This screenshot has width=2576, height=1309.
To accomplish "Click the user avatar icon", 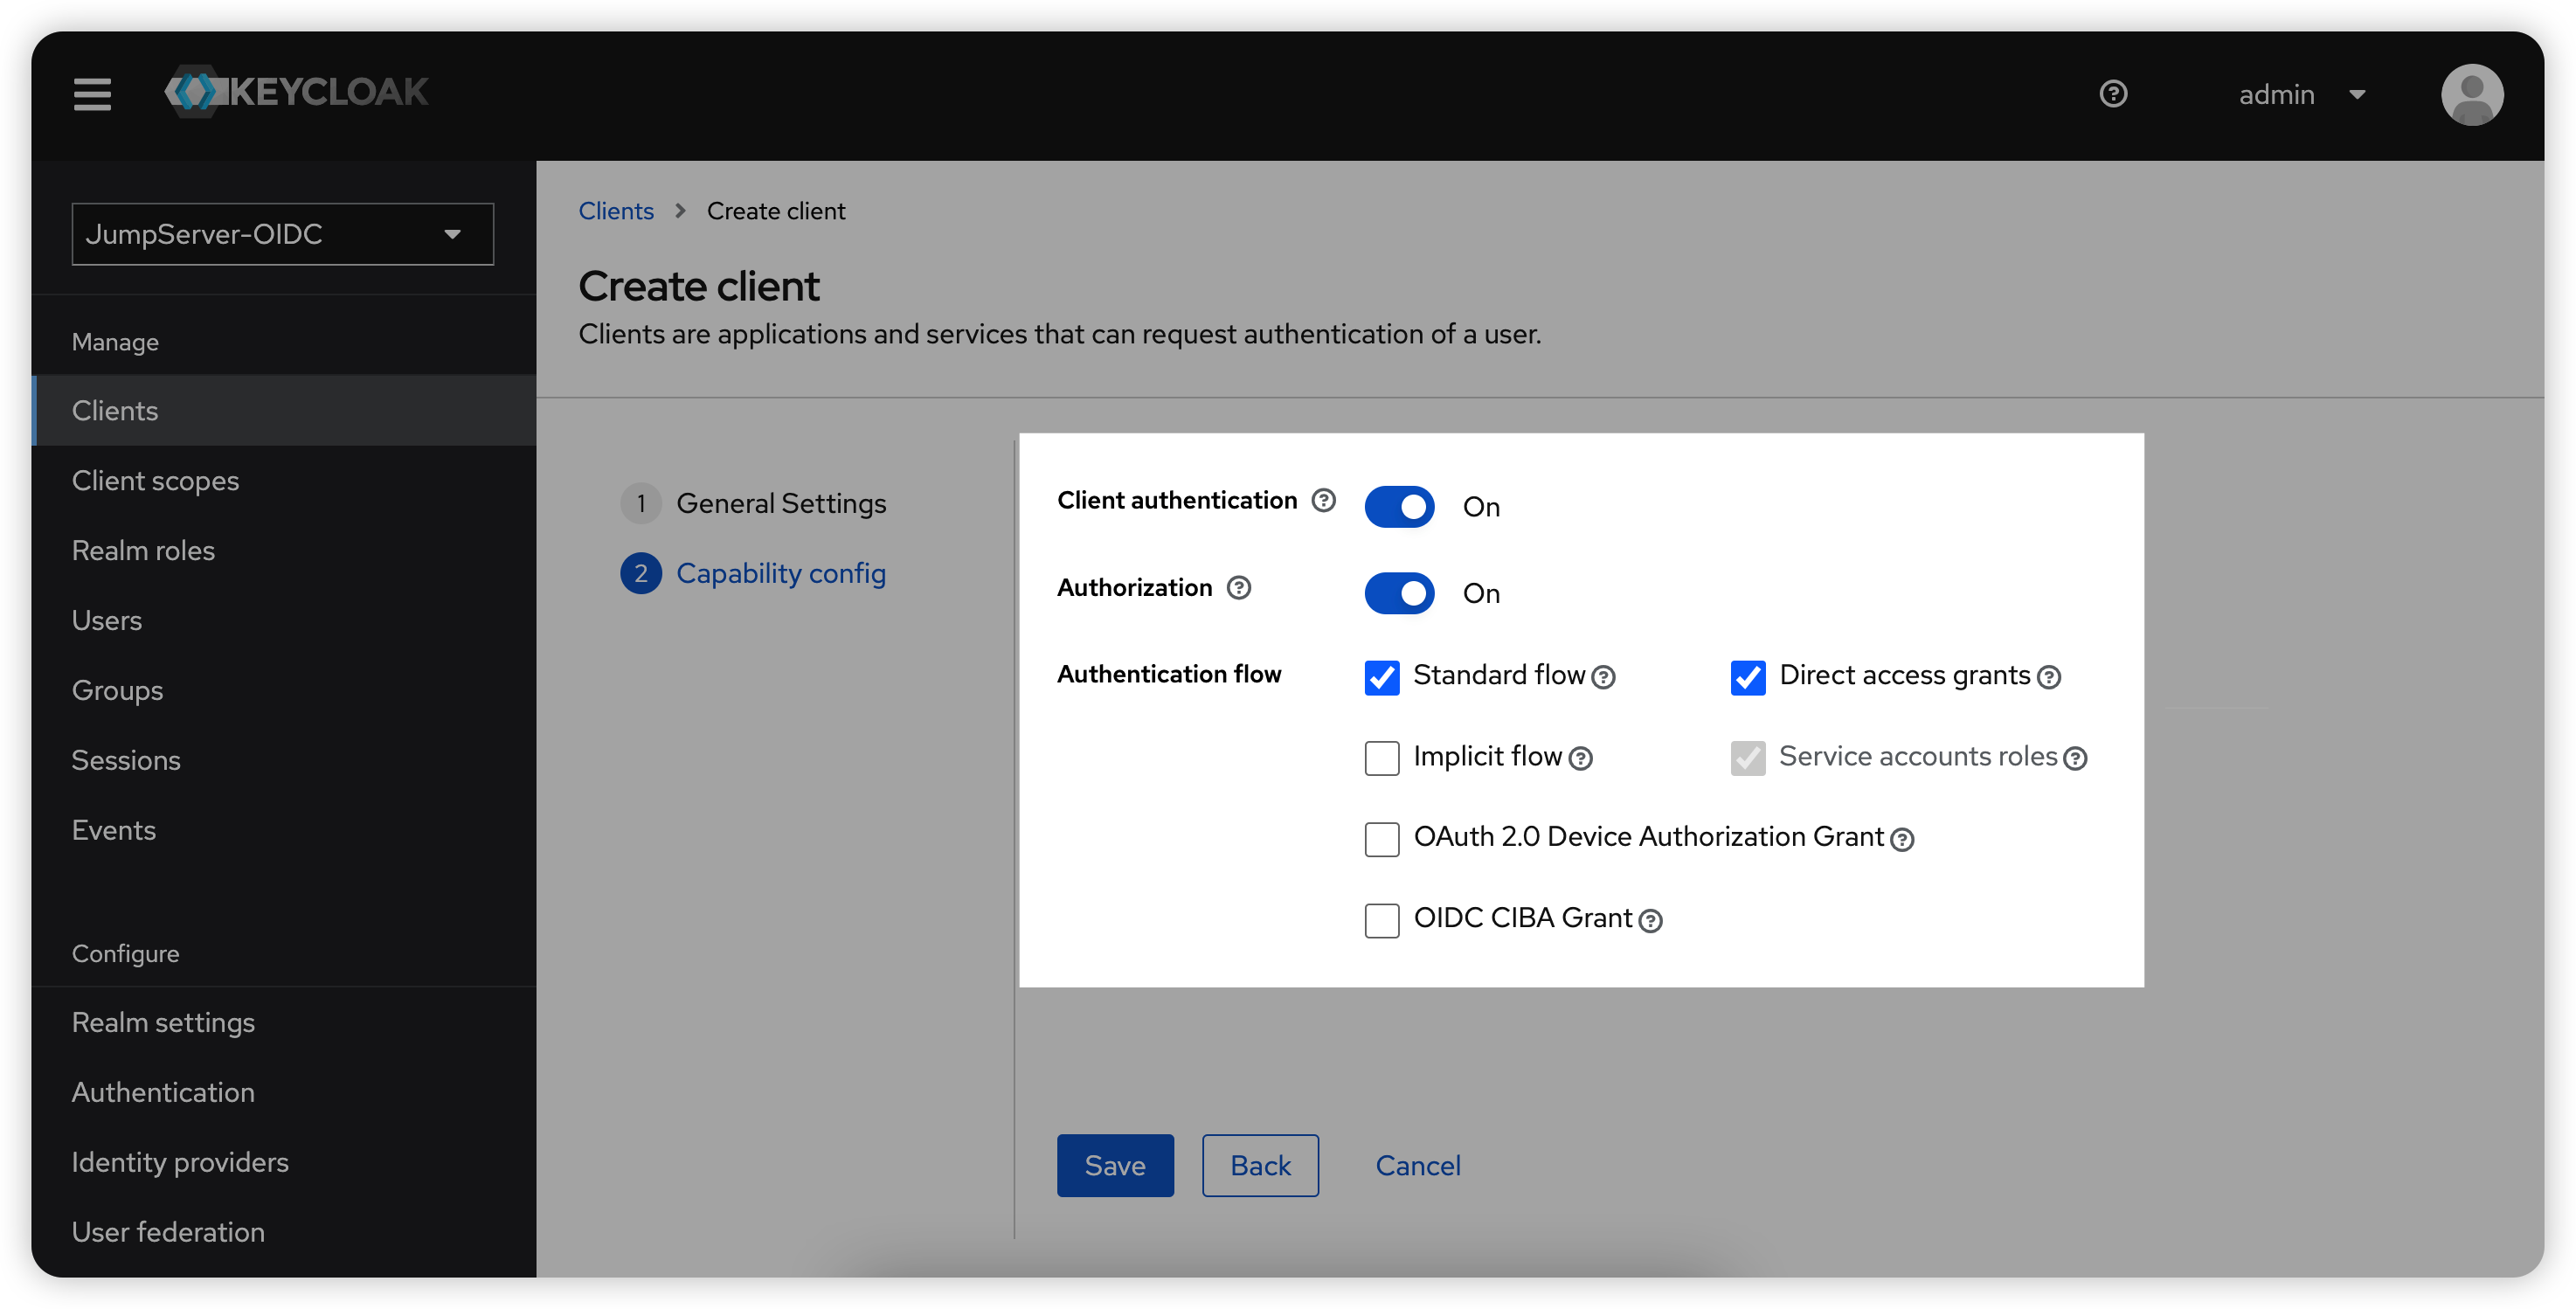I will pyautogui.click(x=2471, y=94).
